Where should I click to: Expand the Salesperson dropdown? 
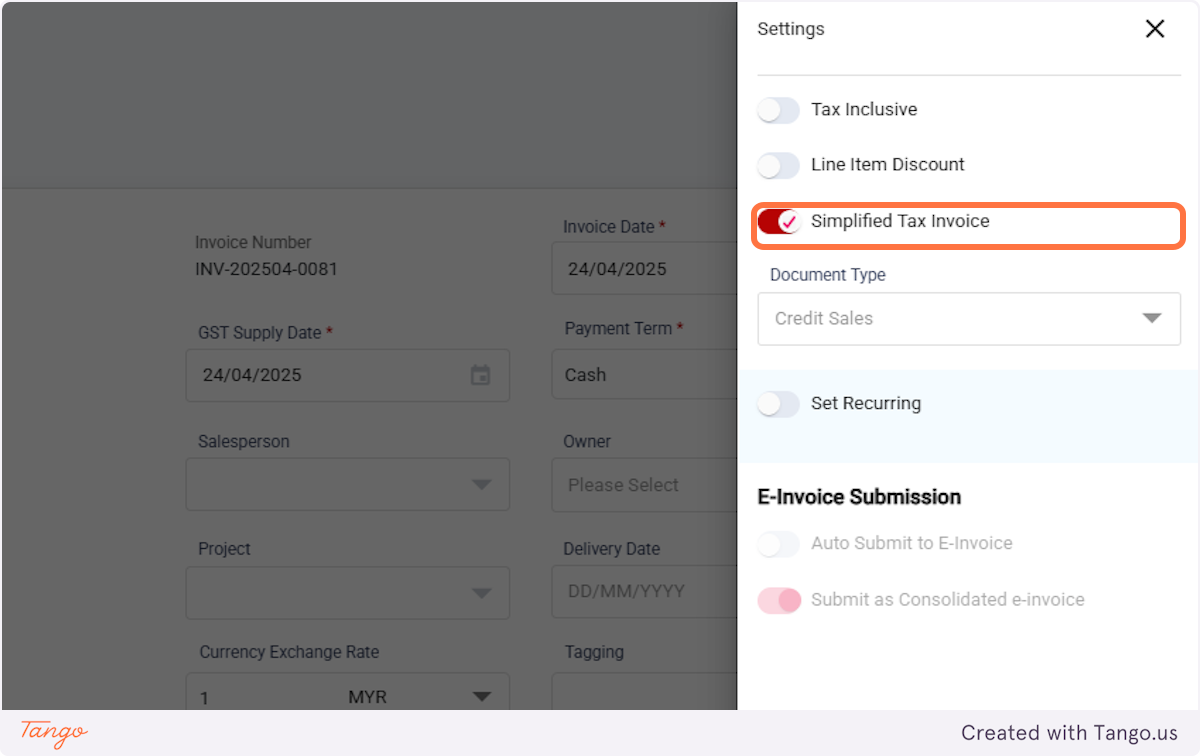click(348, 484)
